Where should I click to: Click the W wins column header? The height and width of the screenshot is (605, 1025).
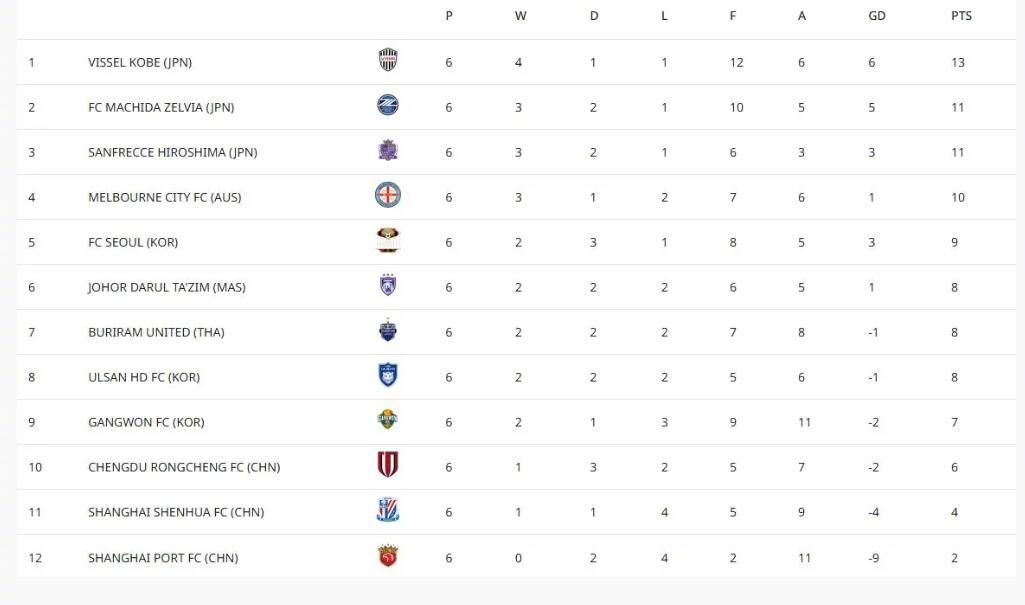click(520, 16)
